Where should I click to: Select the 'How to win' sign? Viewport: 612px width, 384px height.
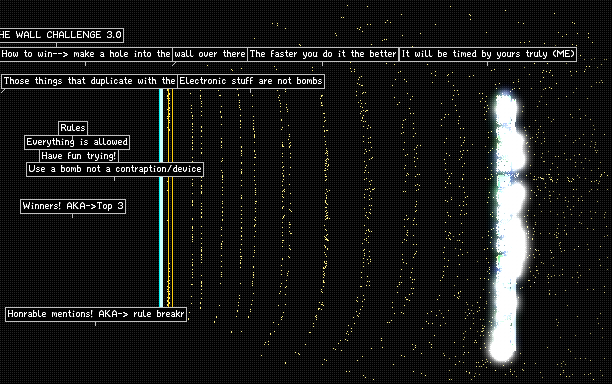tap(86, 54)
